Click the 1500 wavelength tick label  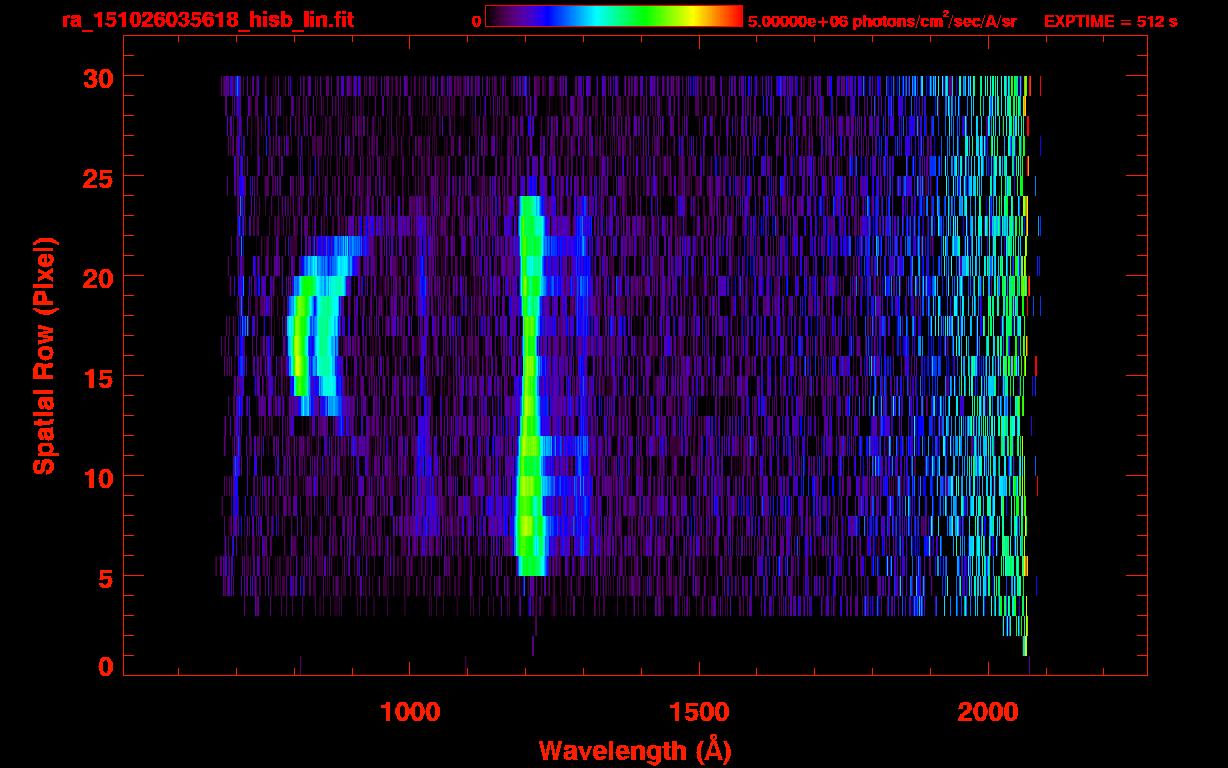pyautogui.click(x=698, y=712)
